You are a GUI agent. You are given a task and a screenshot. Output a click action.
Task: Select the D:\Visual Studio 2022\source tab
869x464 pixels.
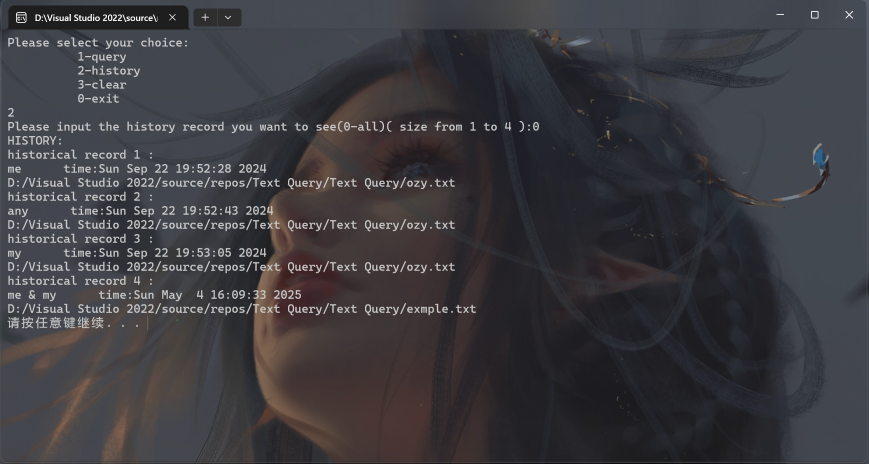(x=98, y=18)
